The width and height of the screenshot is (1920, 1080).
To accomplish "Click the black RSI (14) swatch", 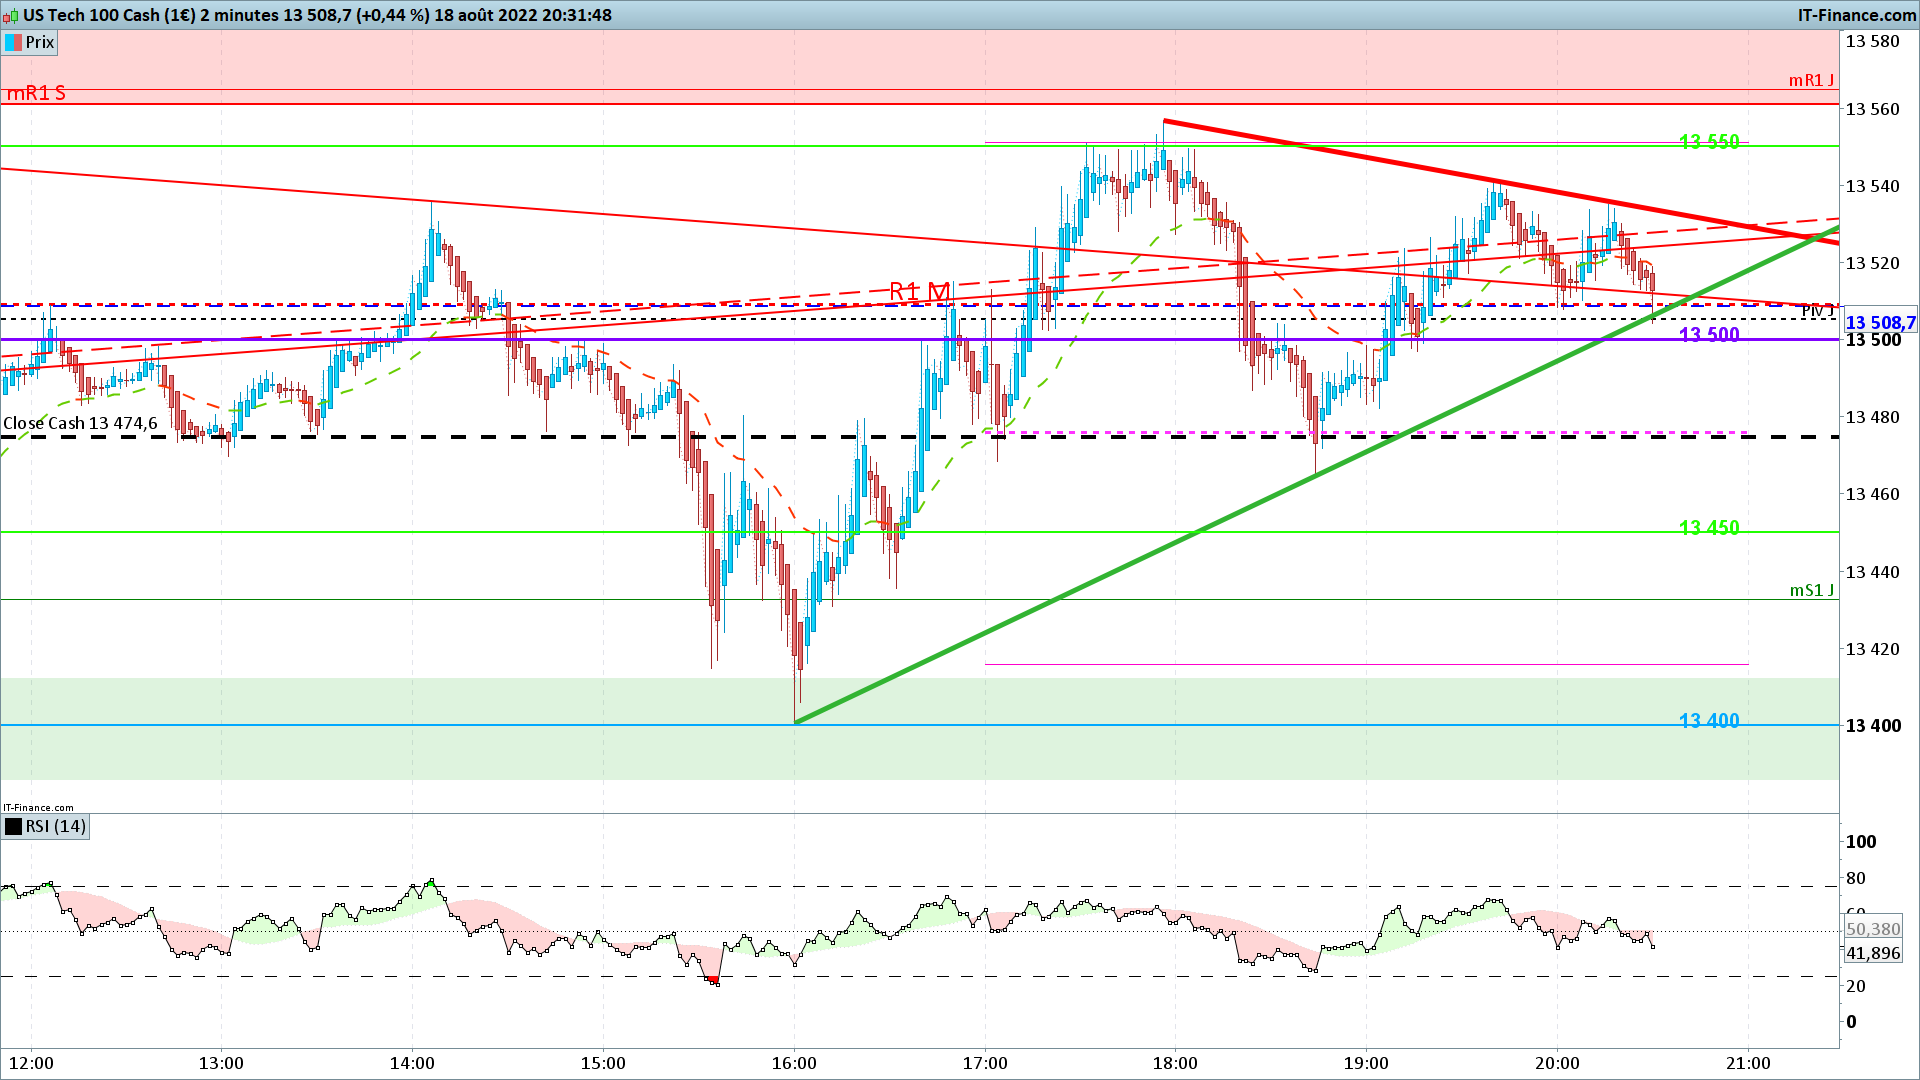I will click(x=14, y=826).
